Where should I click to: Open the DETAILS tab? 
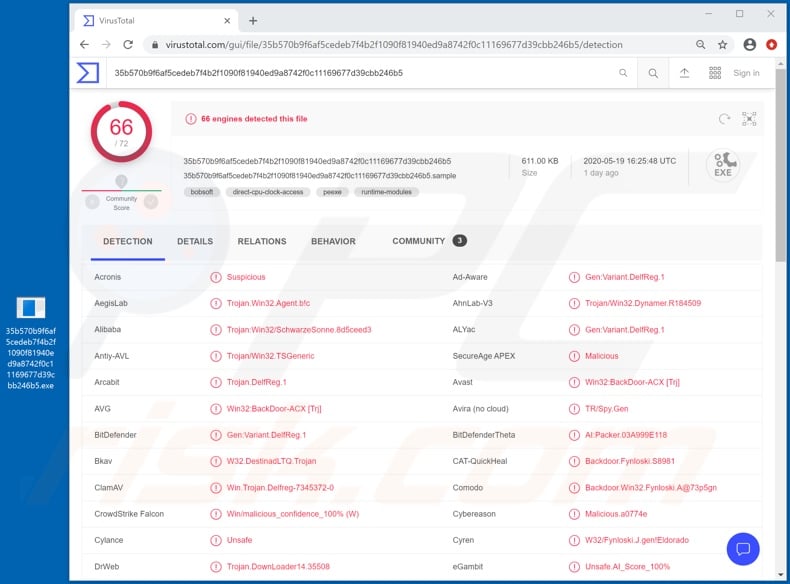pyautogui.click(x=195, y=241)
